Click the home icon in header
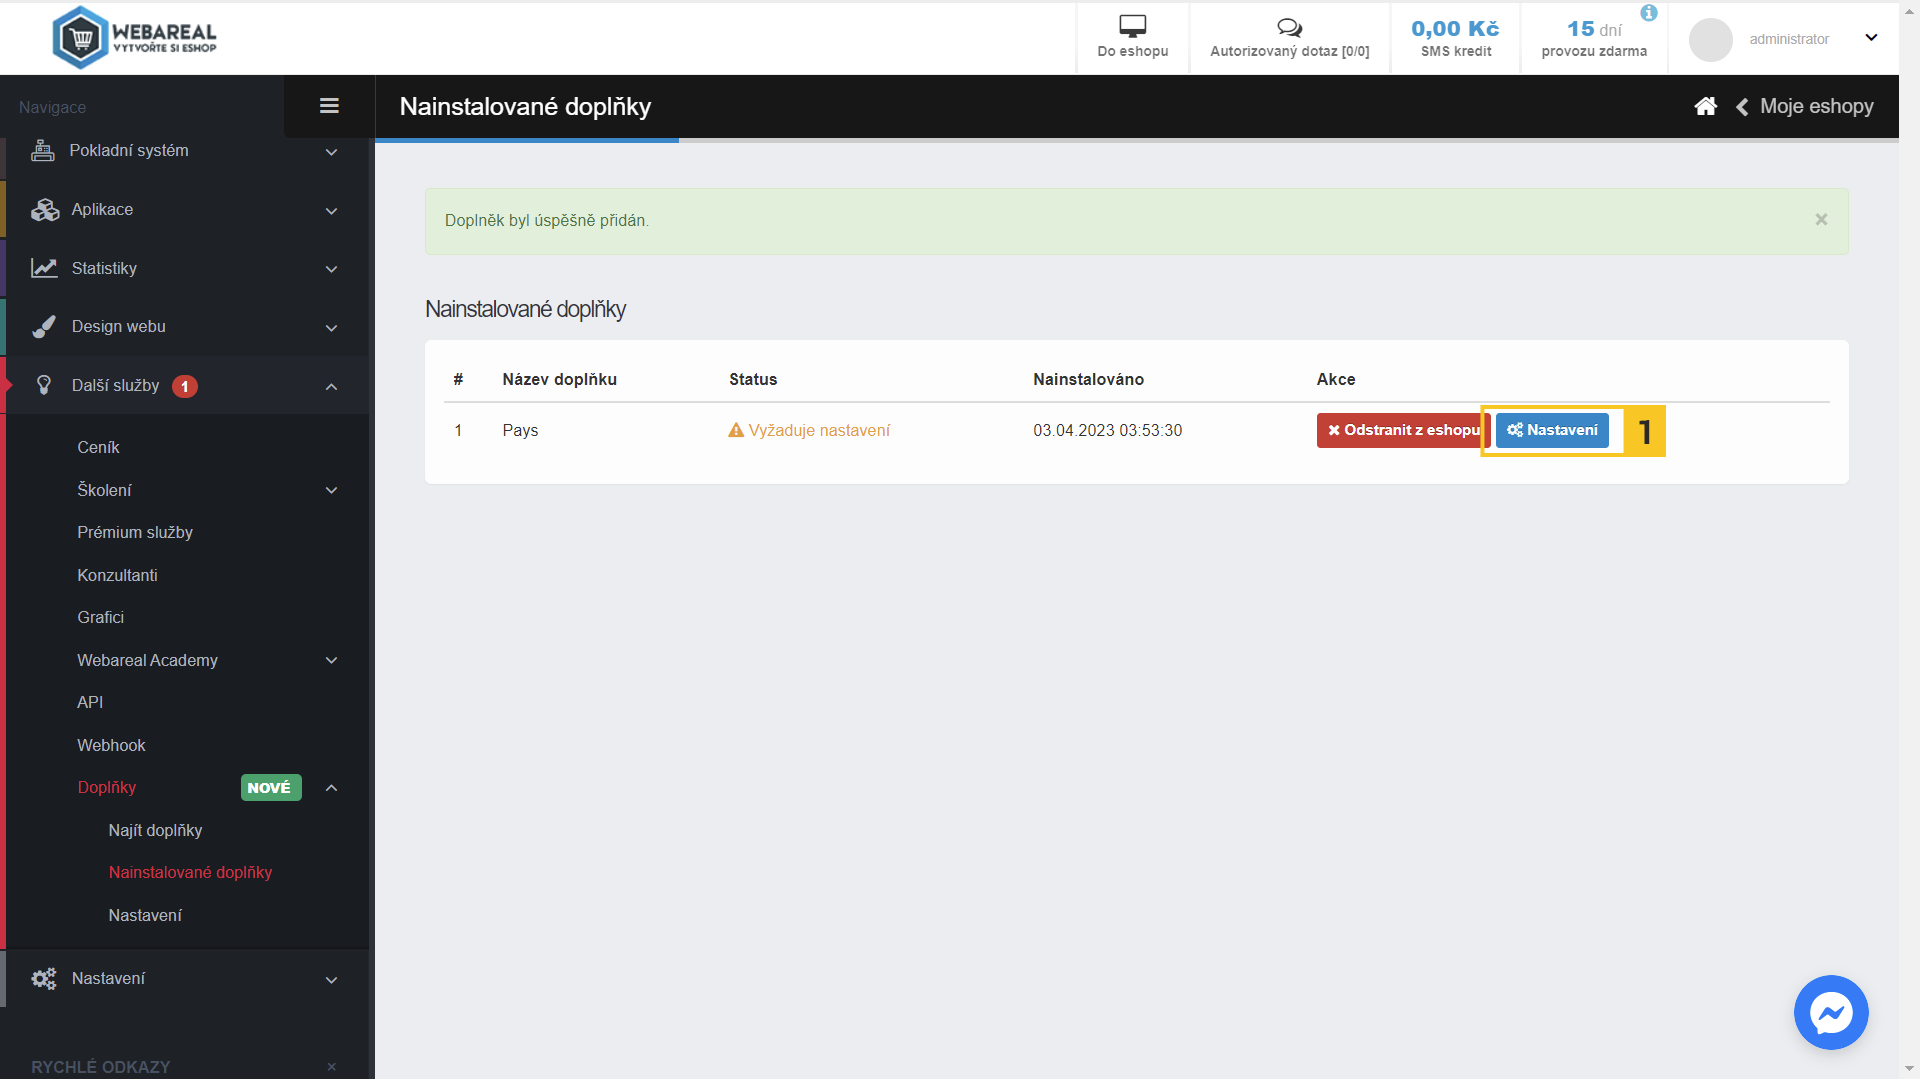The width and height of the screenshot is (1920, 1080). (x=1705, y=107)
